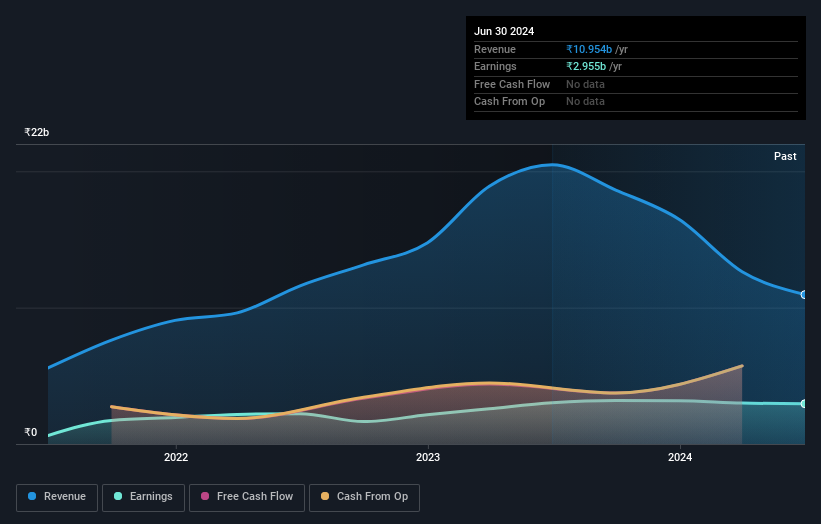Click the Cash From Op label in tooltip
The image size is (821, 524).
tap(509, 102)
